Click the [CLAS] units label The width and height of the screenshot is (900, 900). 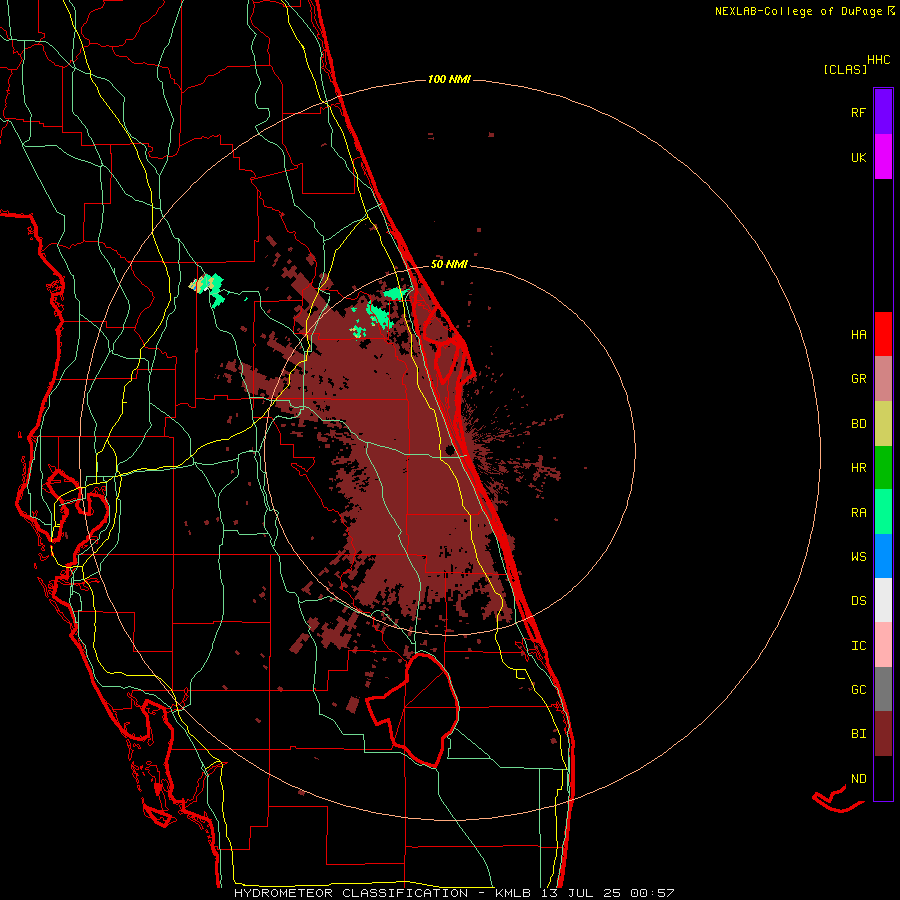(x=845, y=69)
